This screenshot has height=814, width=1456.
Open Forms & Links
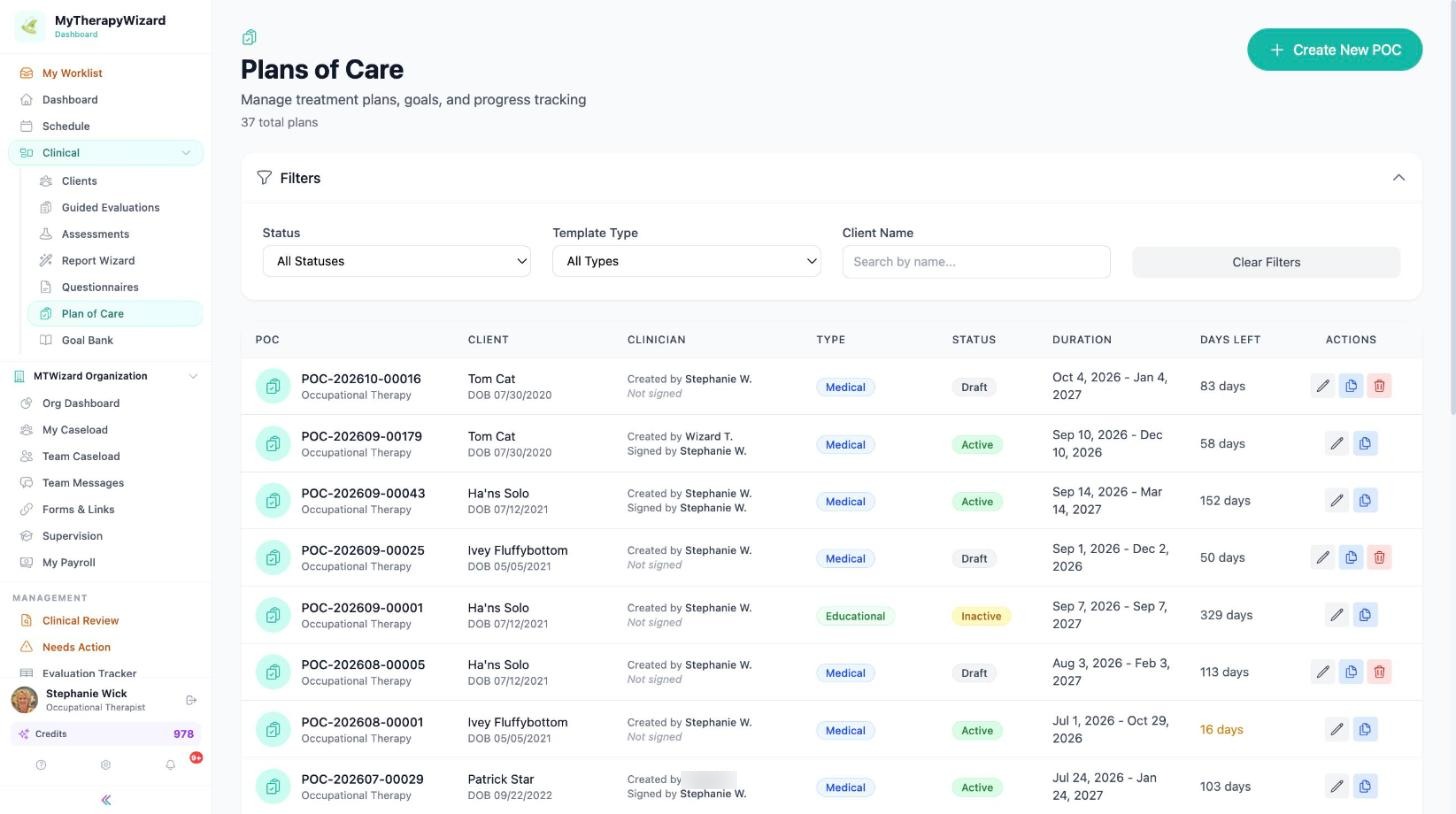78,509
